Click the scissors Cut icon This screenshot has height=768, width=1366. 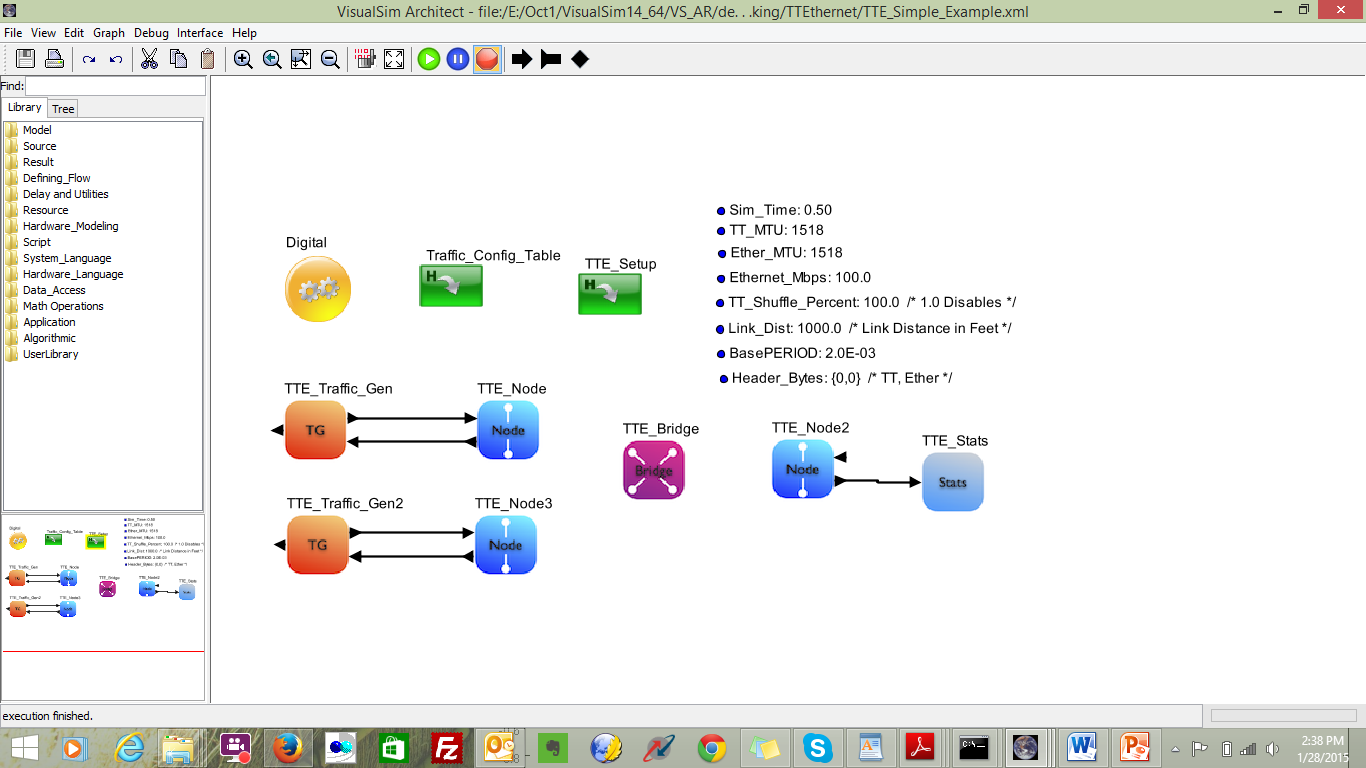[x=149, y=59]
